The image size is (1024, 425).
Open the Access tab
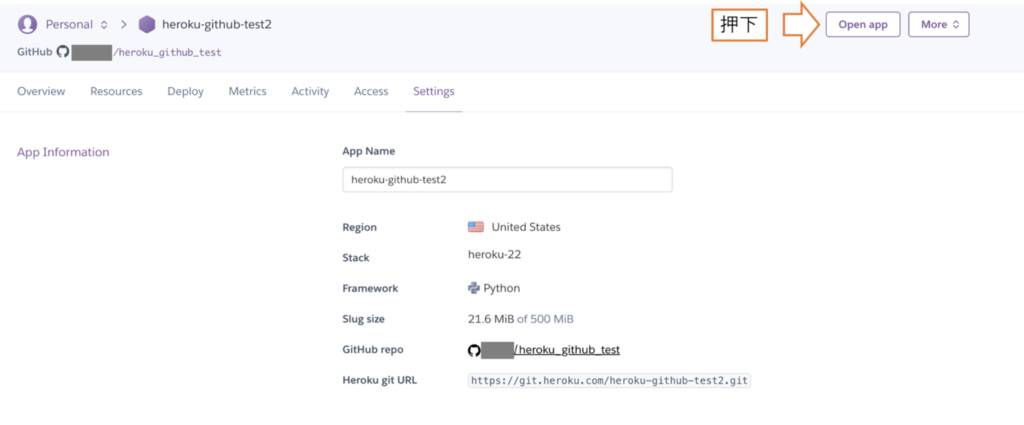point(371,91)
